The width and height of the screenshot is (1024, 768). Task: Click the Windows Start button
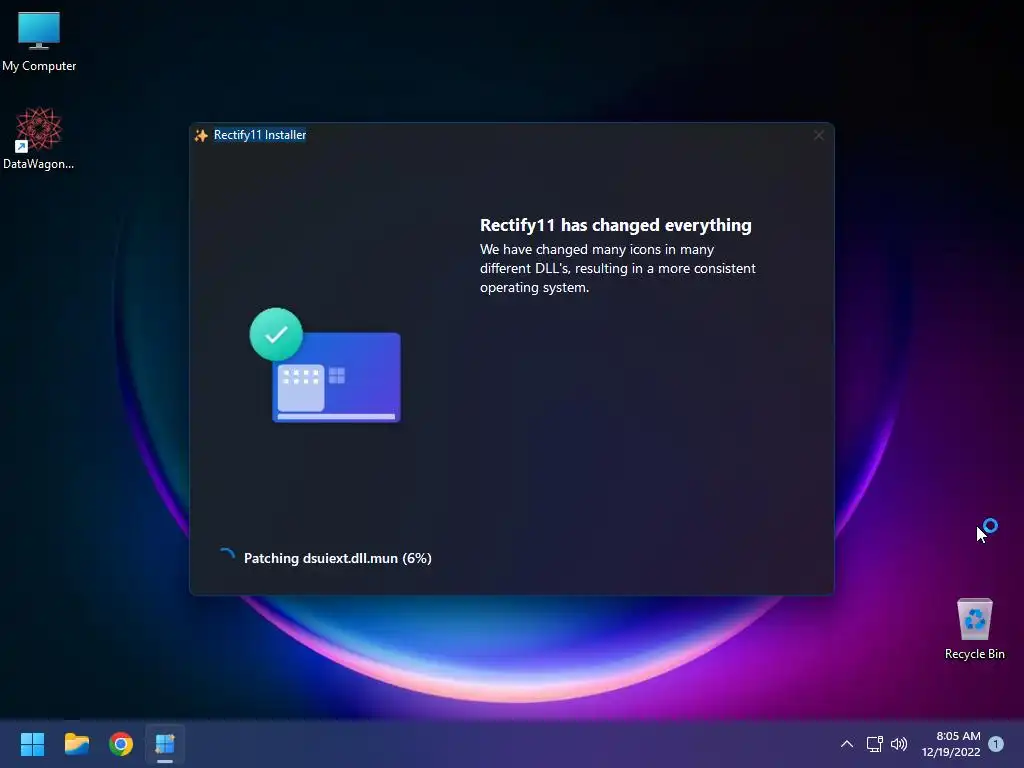point(32,744)
